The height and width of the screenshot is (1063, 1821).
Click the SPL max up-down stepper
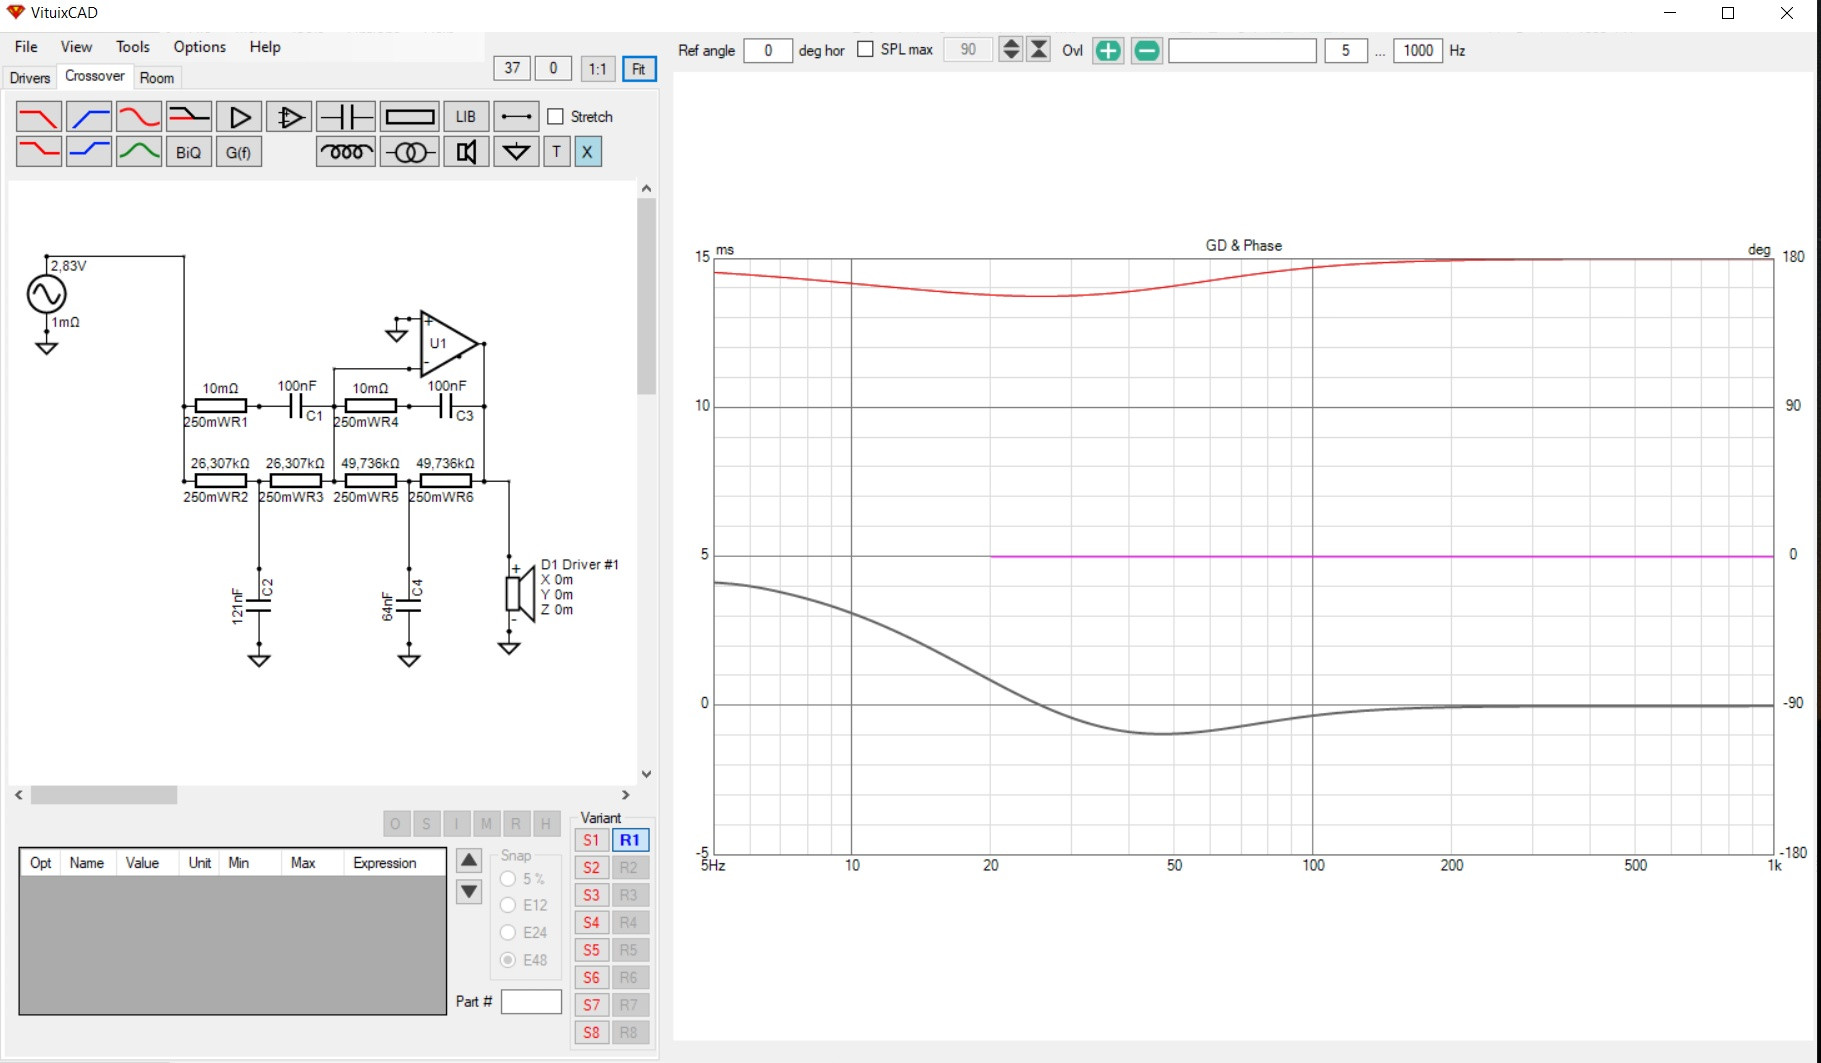[1011, 50]
